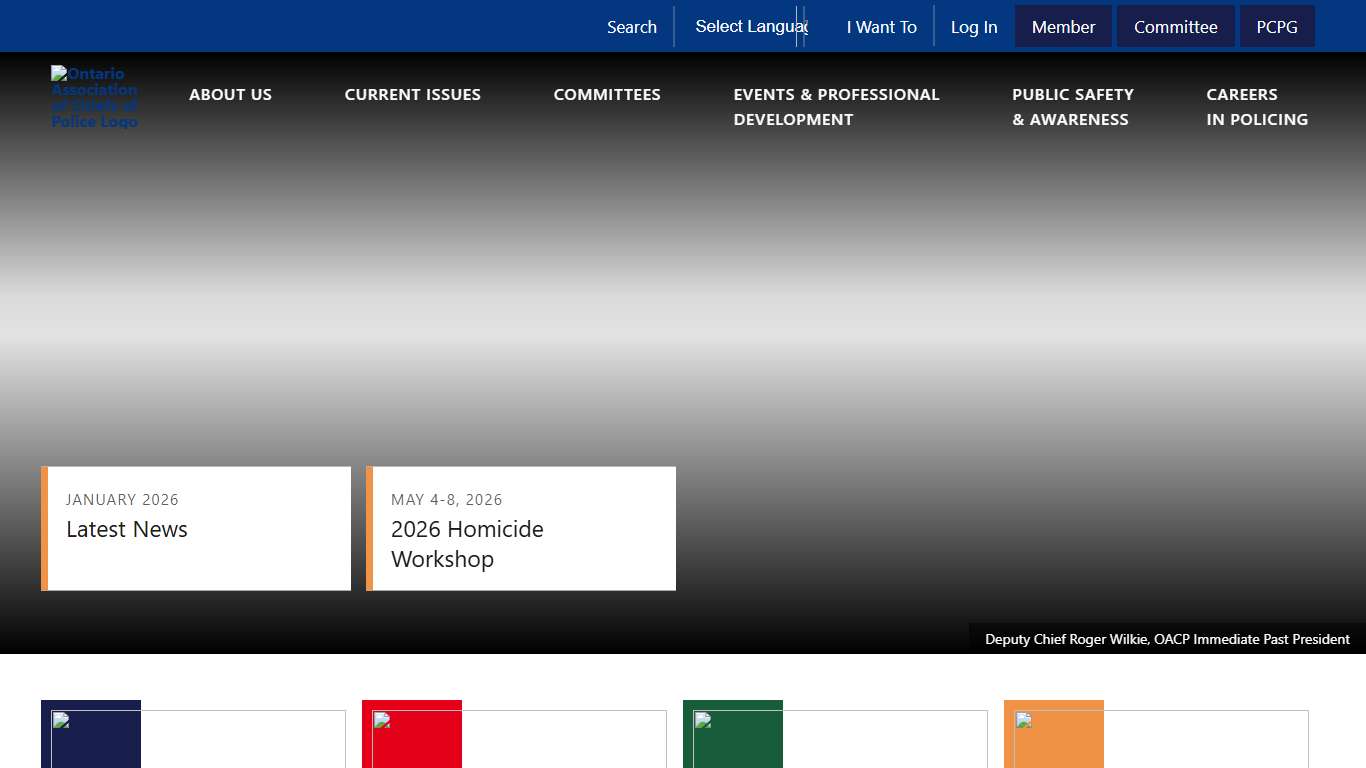This screenshot has width=1366, height=768.
Task: Expand the I Want To menu
Action: pos(881,27)
